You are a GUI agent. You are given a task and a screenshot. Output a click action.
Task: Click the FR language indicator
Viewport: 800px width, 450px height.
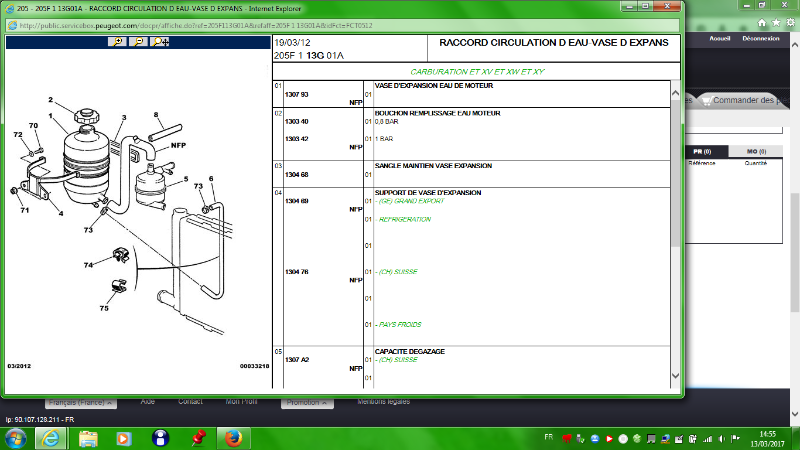[x=548, y=437]
